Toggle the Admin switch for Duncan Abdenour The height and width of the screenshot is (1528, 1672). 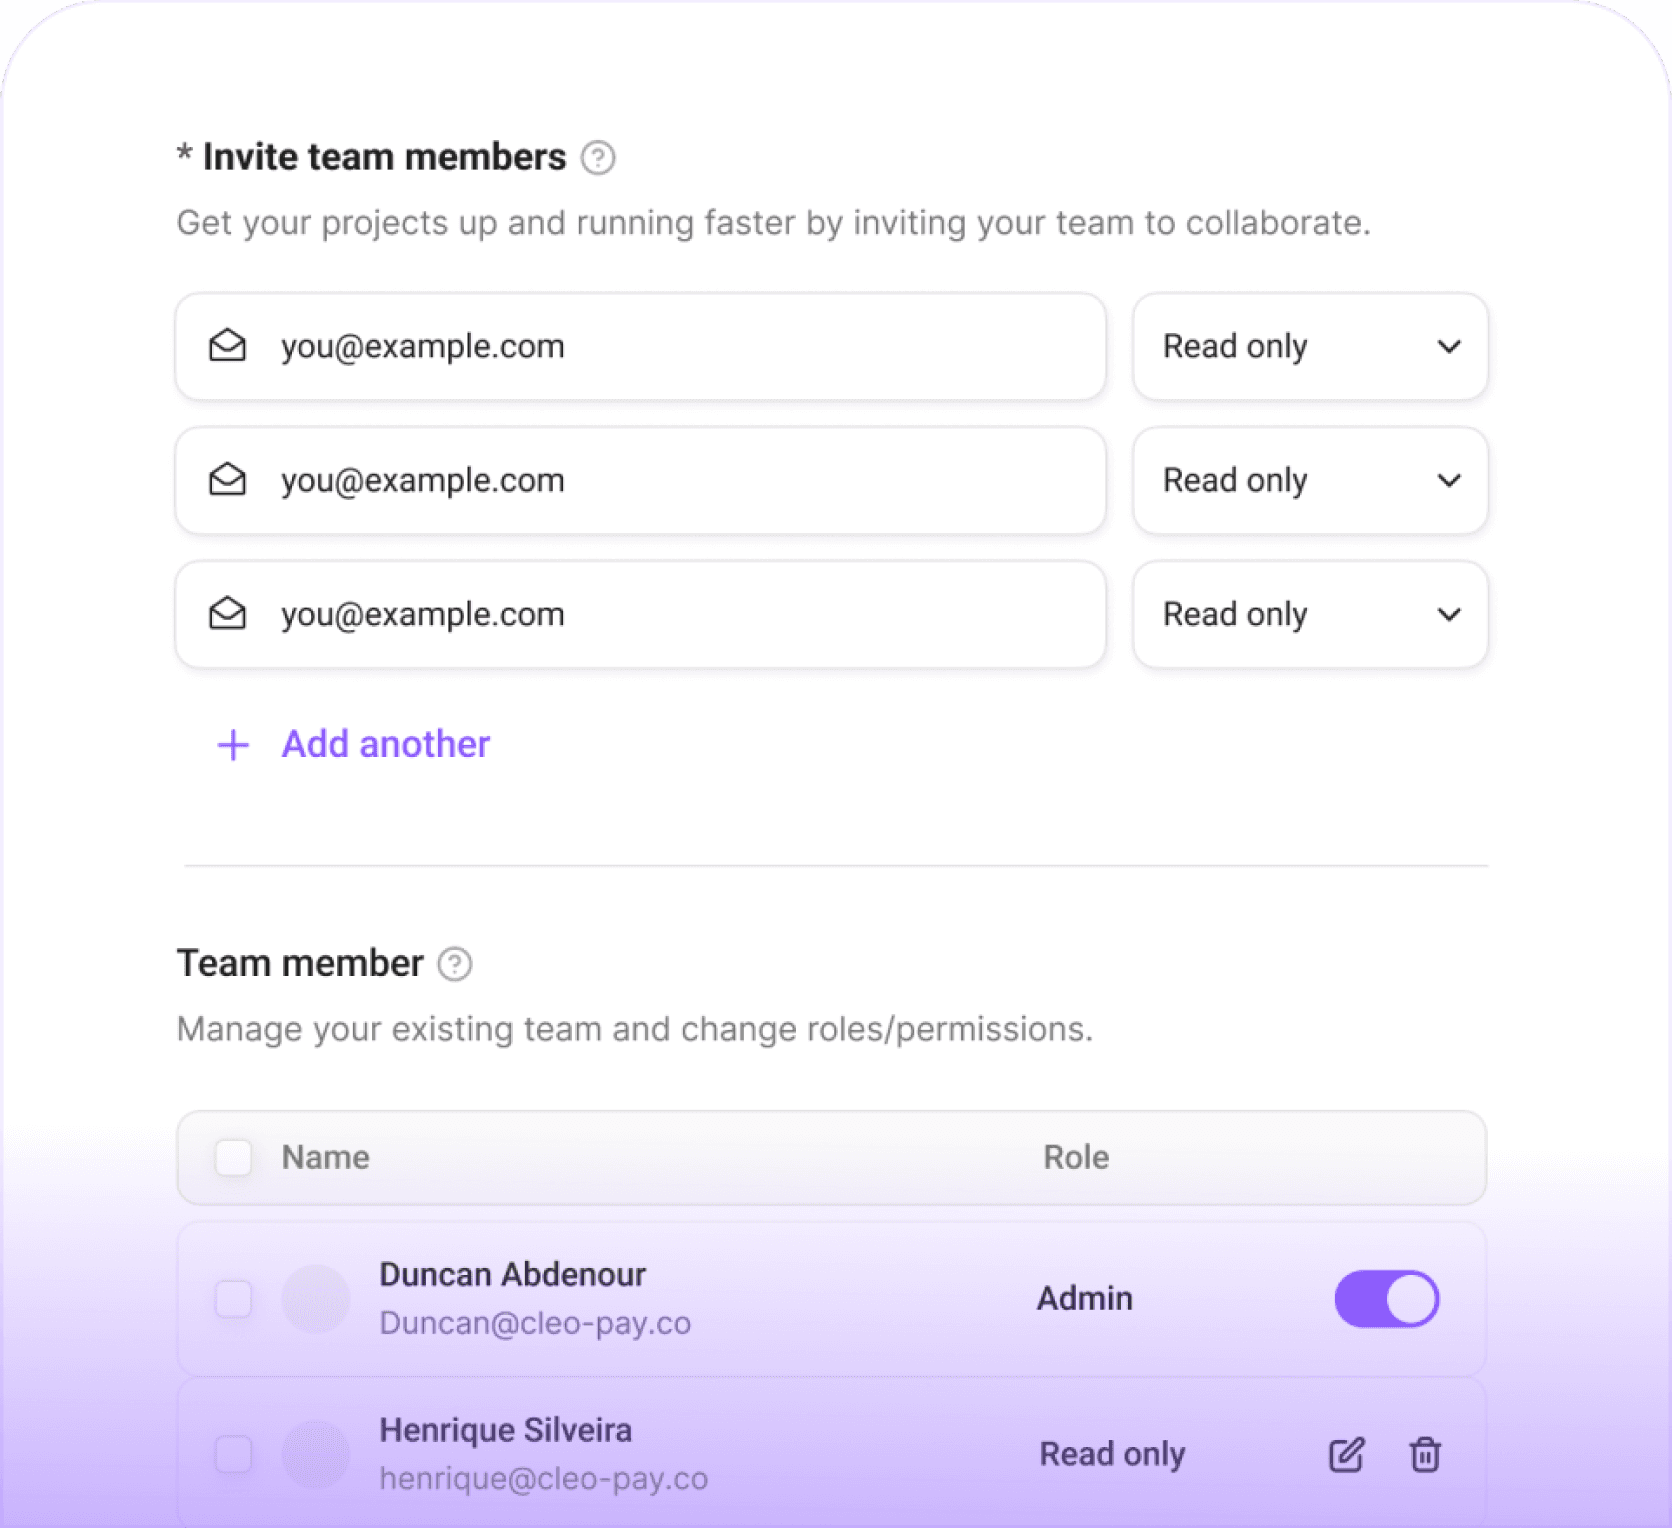(1386, 1299)
